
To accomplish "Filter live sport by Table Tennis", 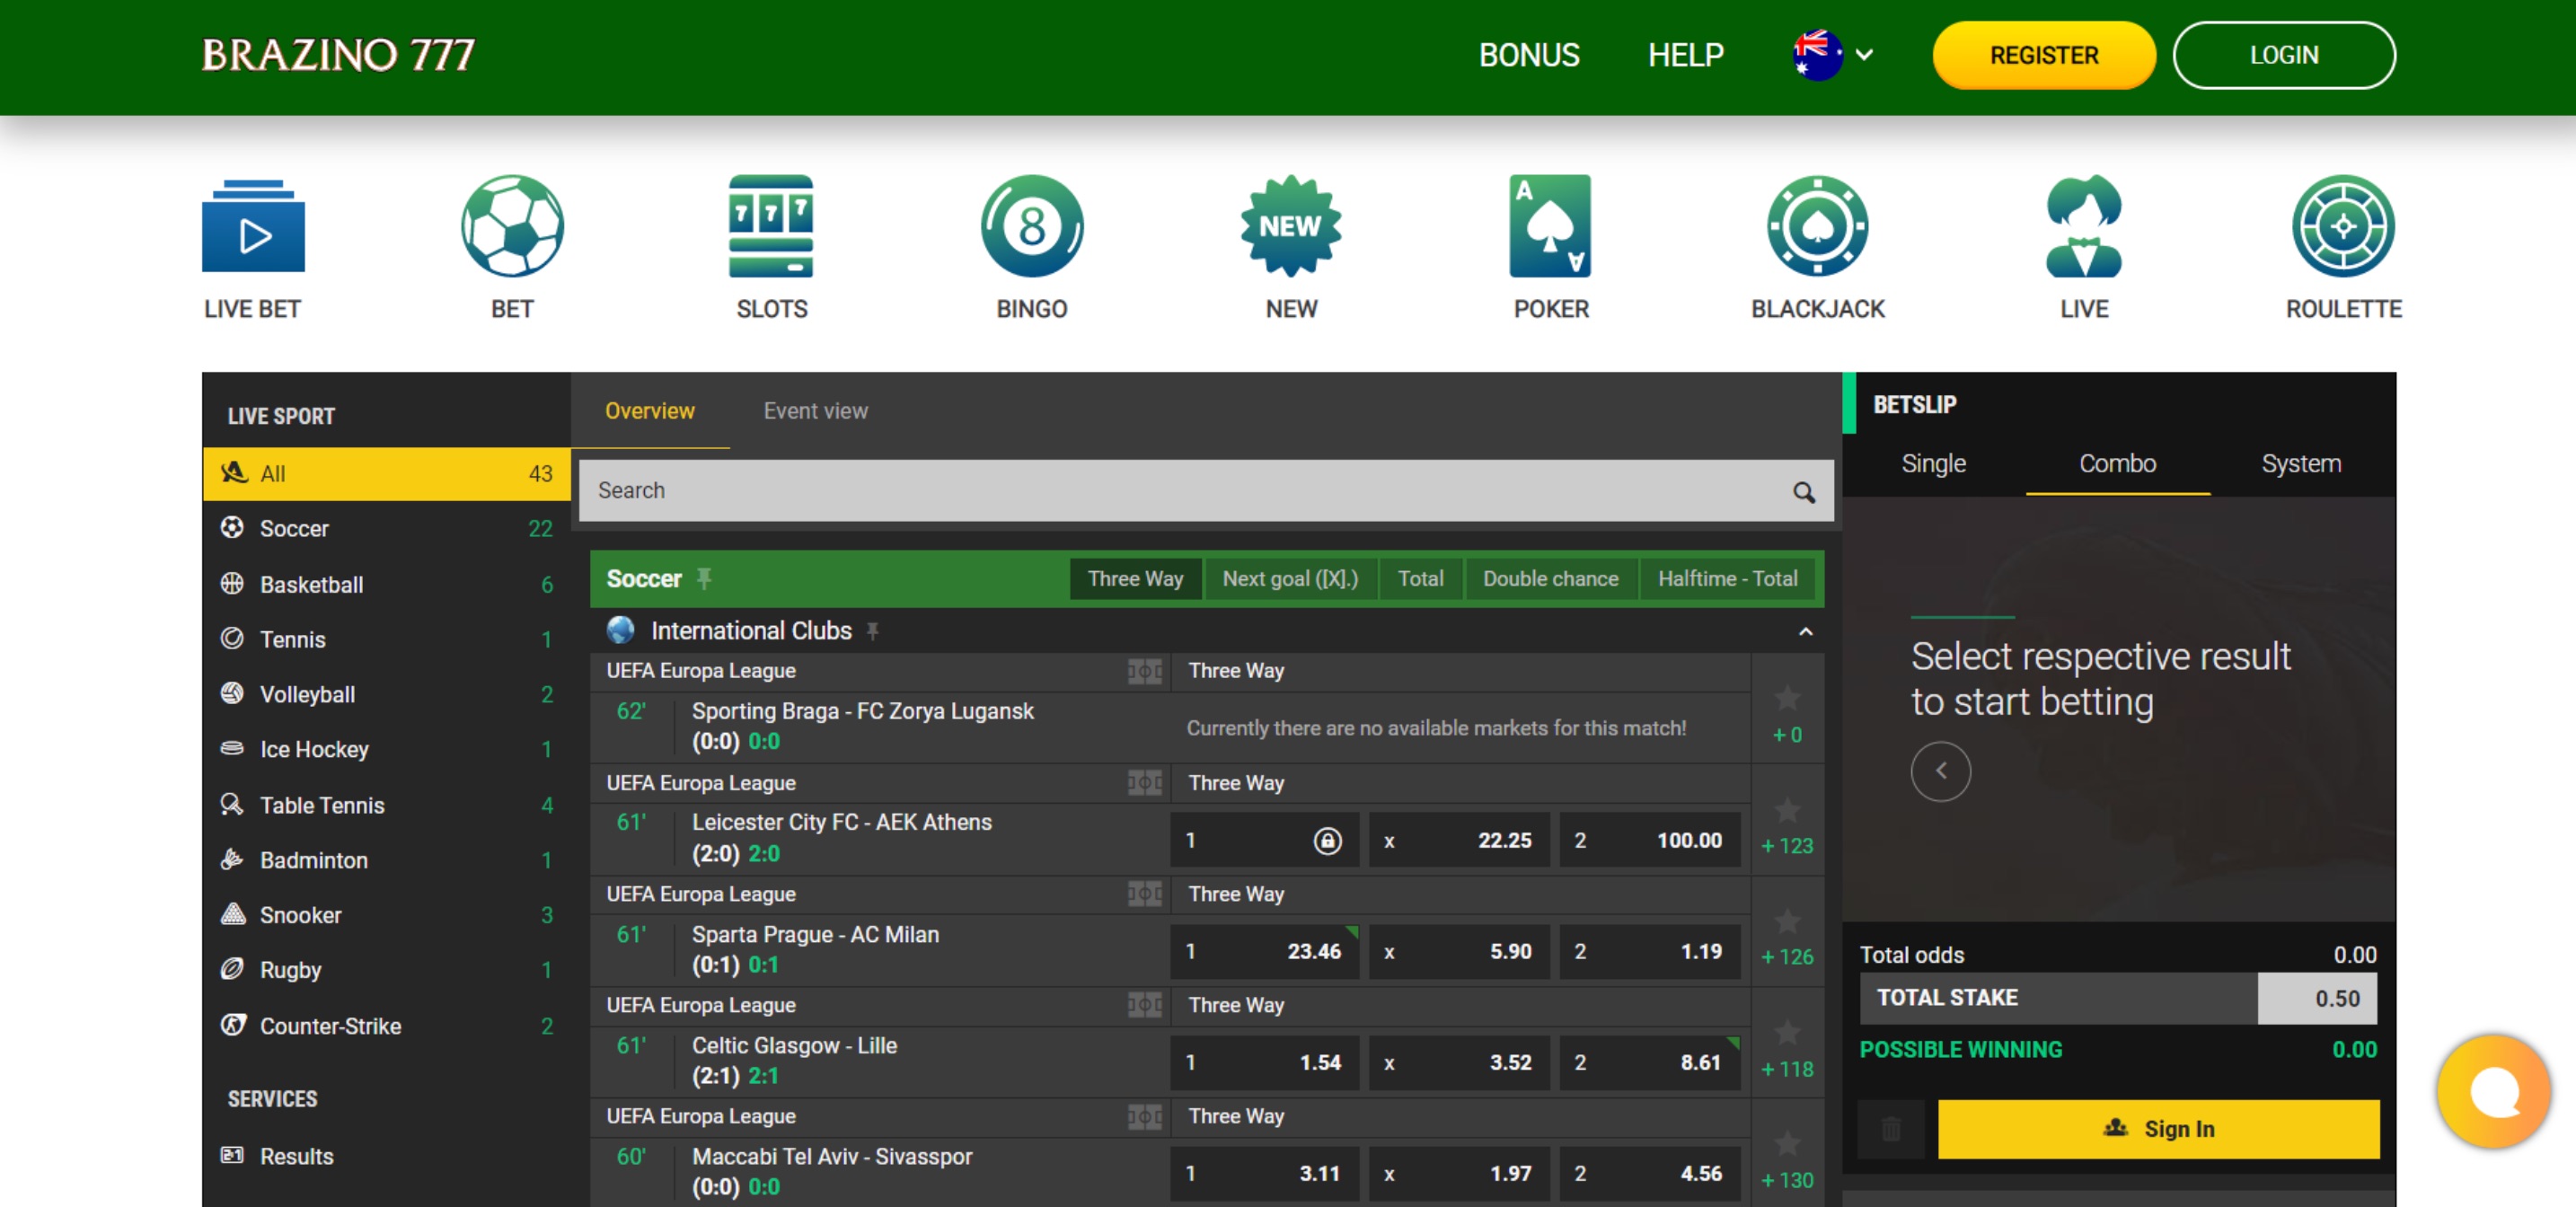I will [x=386, y=806].
